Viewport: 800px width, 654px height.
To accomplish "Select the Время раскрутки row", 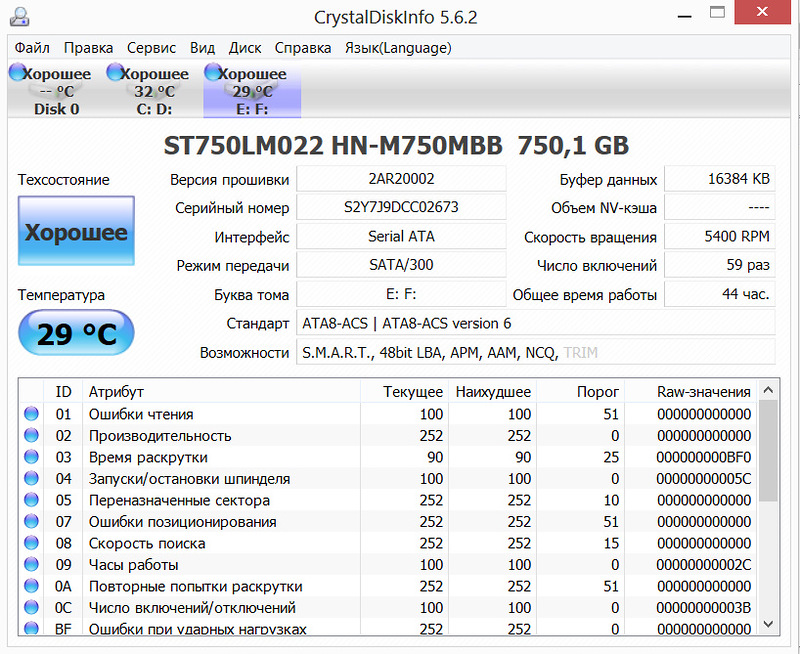I will pyautogui.click(x=388, y=457).
